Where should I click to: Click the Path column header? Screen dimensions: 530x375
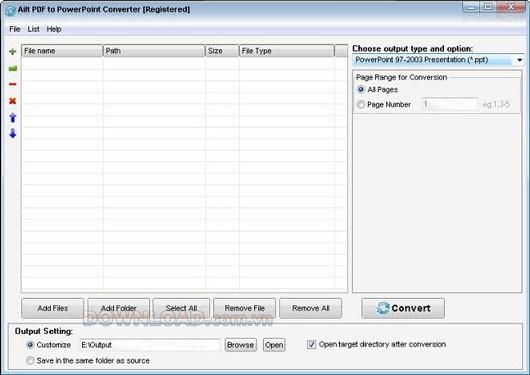pyautogui.click(x=154, y=51)
